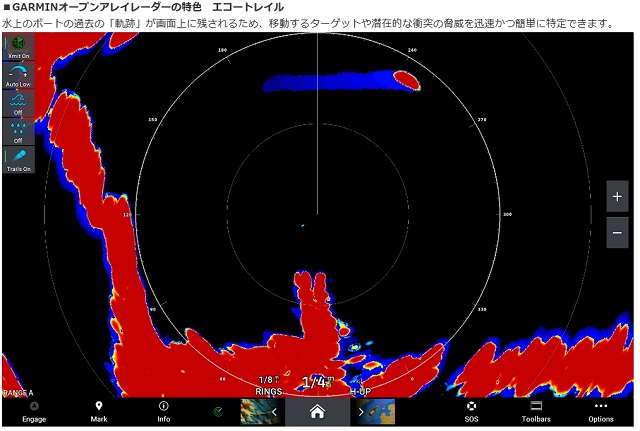Image resolution: width=640 pixels, height=431 pixels.
Task: Zoom in with the plus button
Action: pos(617,197)
